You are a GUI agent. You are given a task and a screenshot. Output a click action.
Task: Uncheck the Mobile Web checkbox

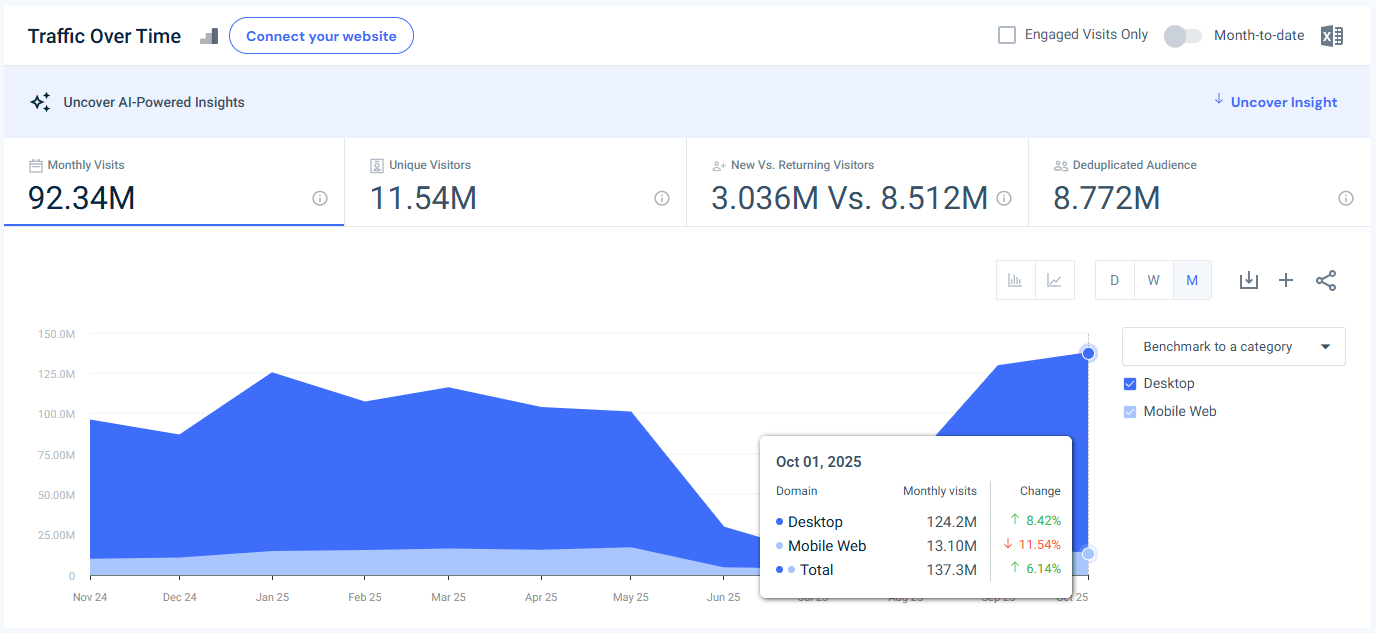[x=1129, y=411]
